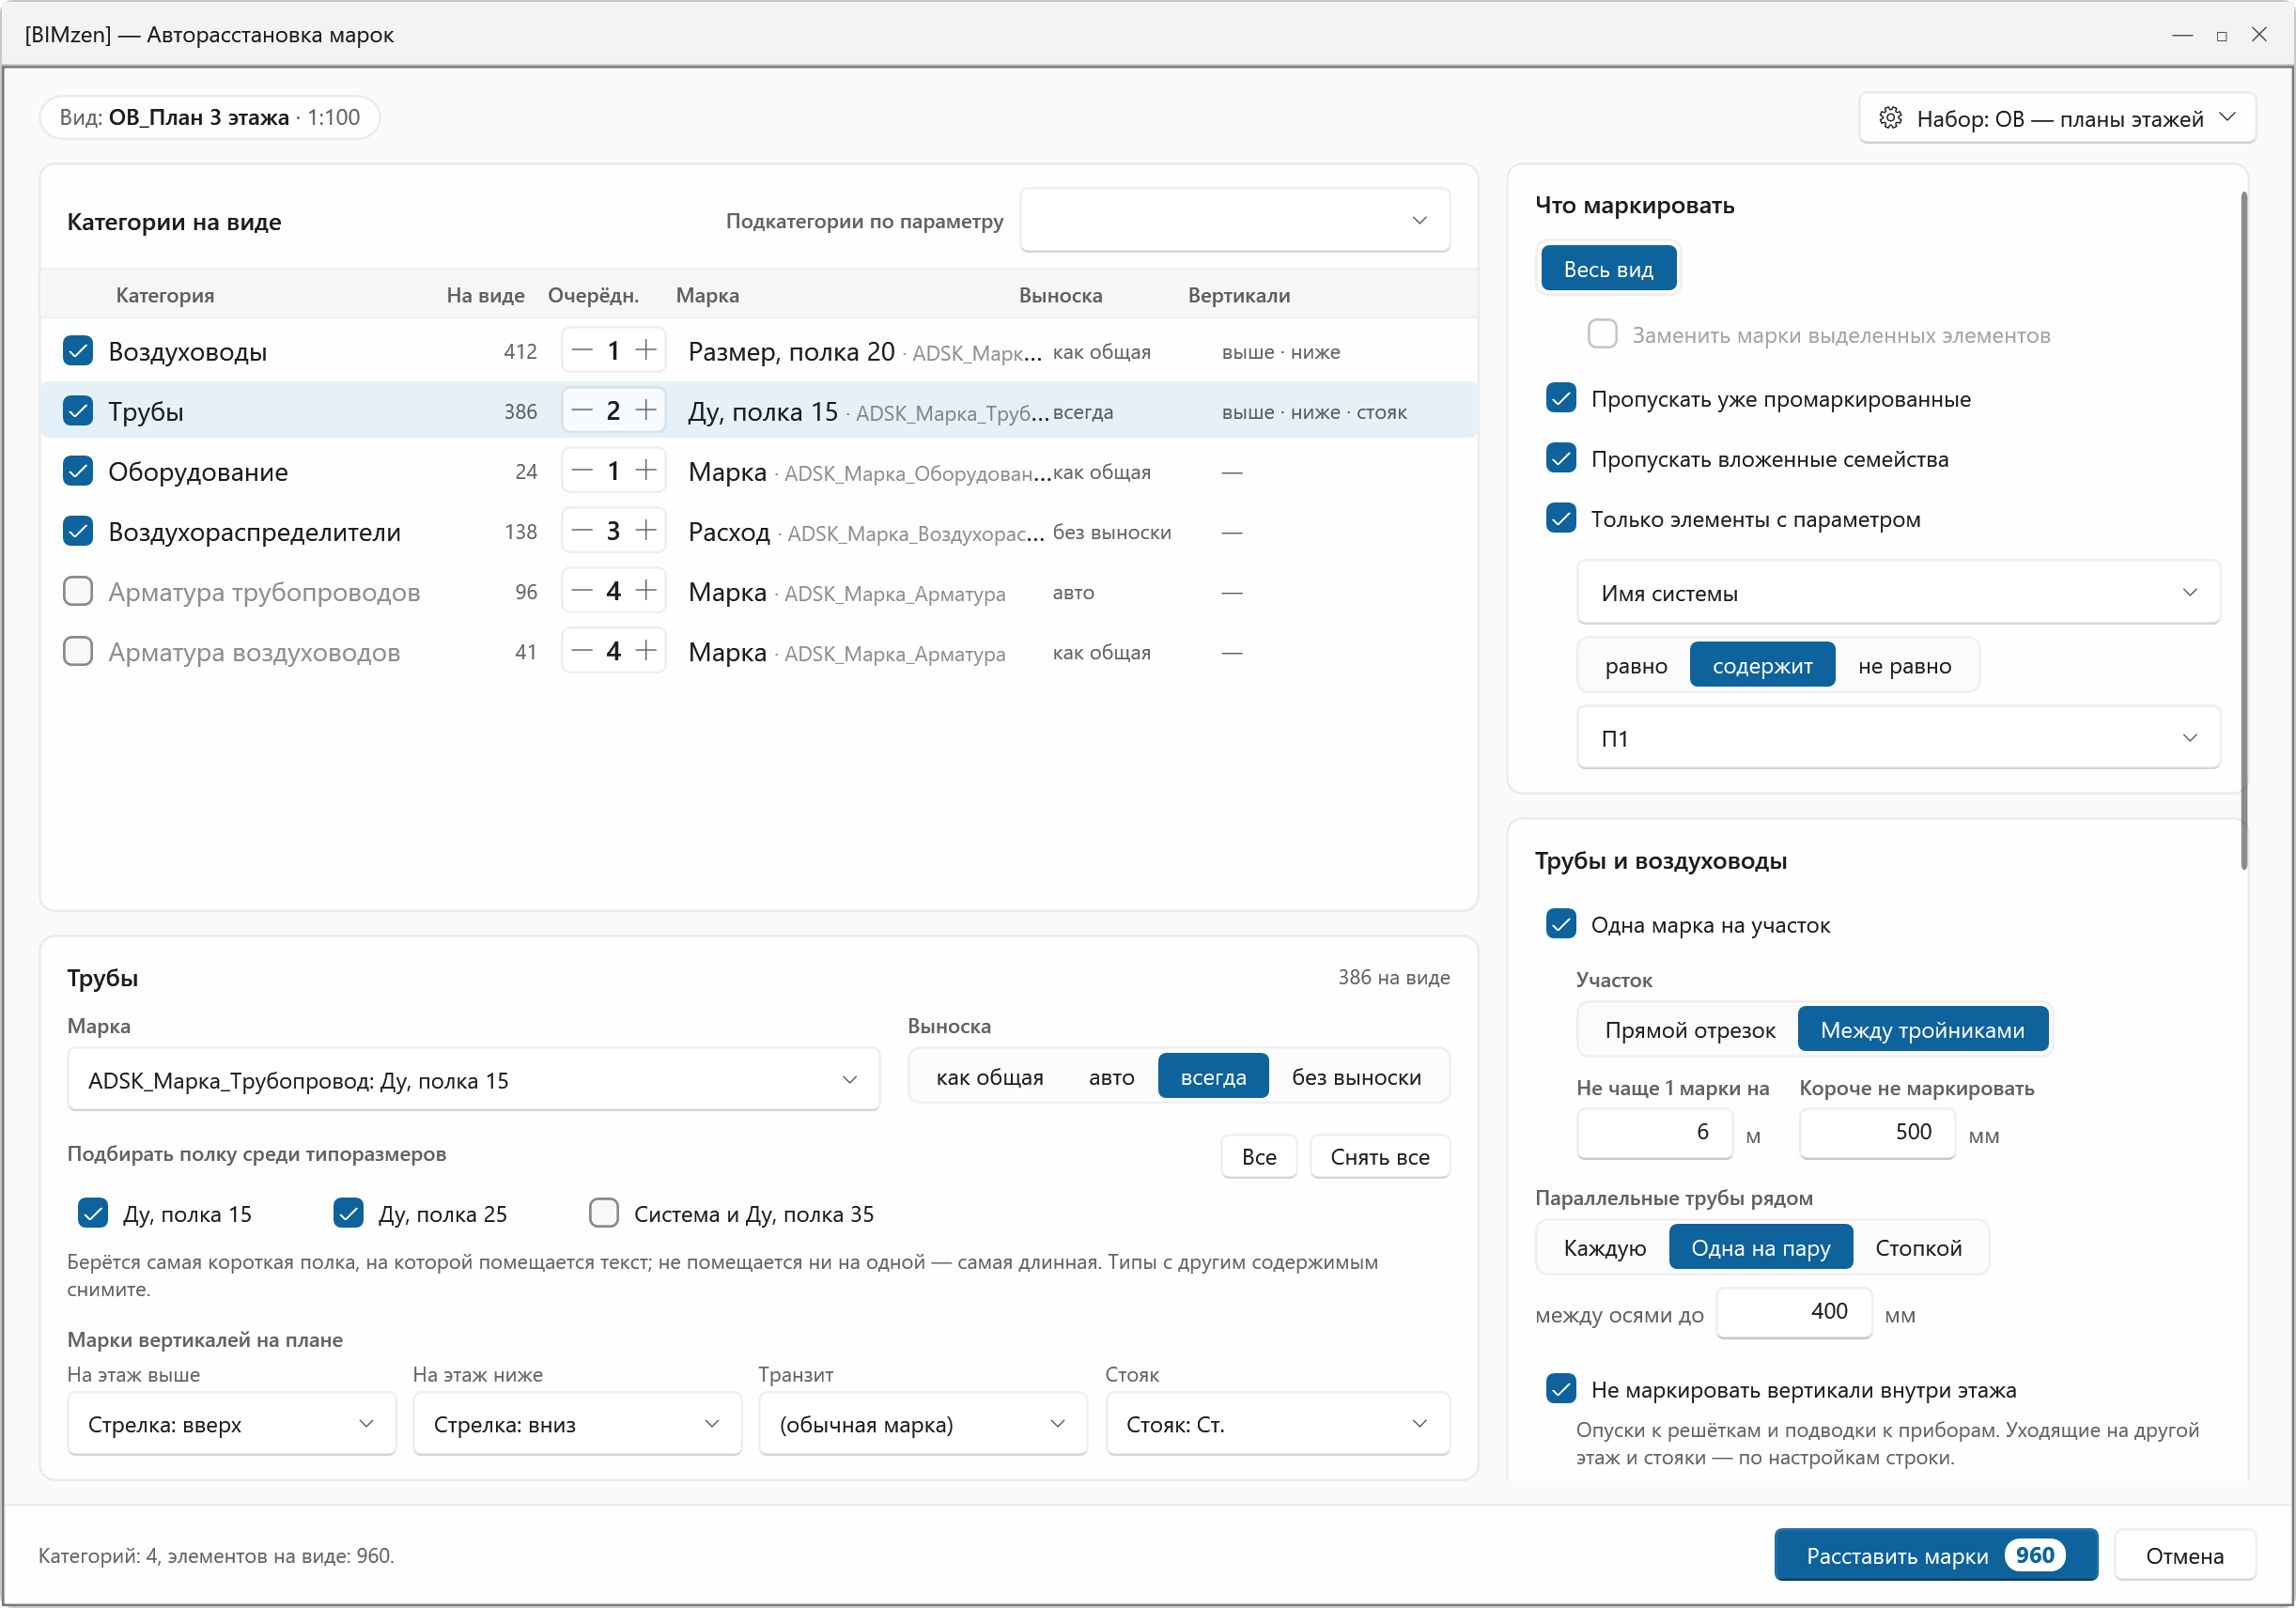Toggle Пропускать вложенные семейства checkbox
This screenshot has height=1608, width=2296.
coord(1561,459)
